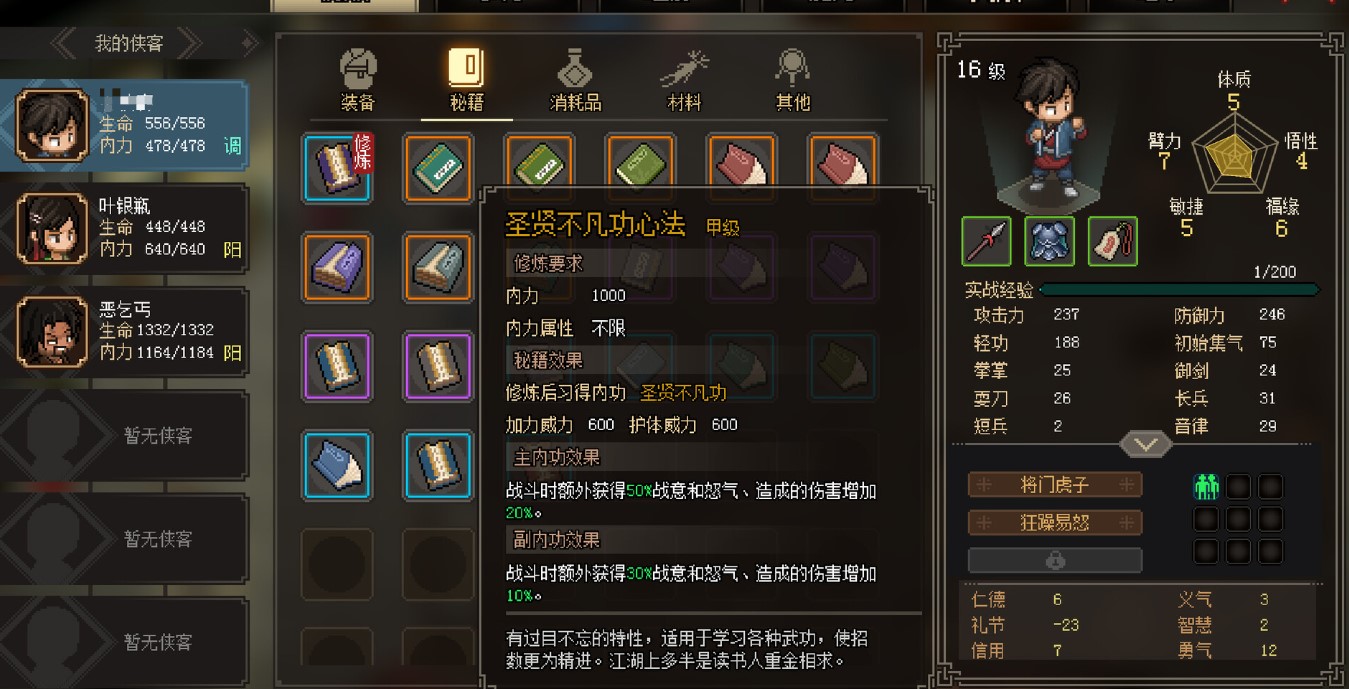Select hero 恶乞丐 in roster
The image size is (1349, 689).
point(124,331)
